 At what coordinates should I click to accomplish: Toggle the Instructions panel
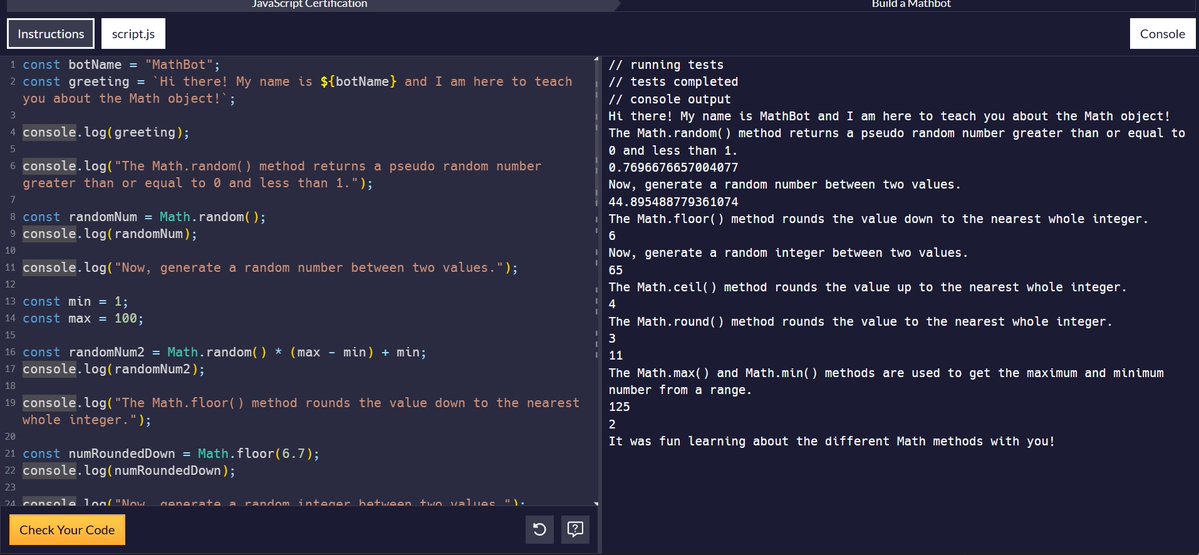[x=51, y=34]
